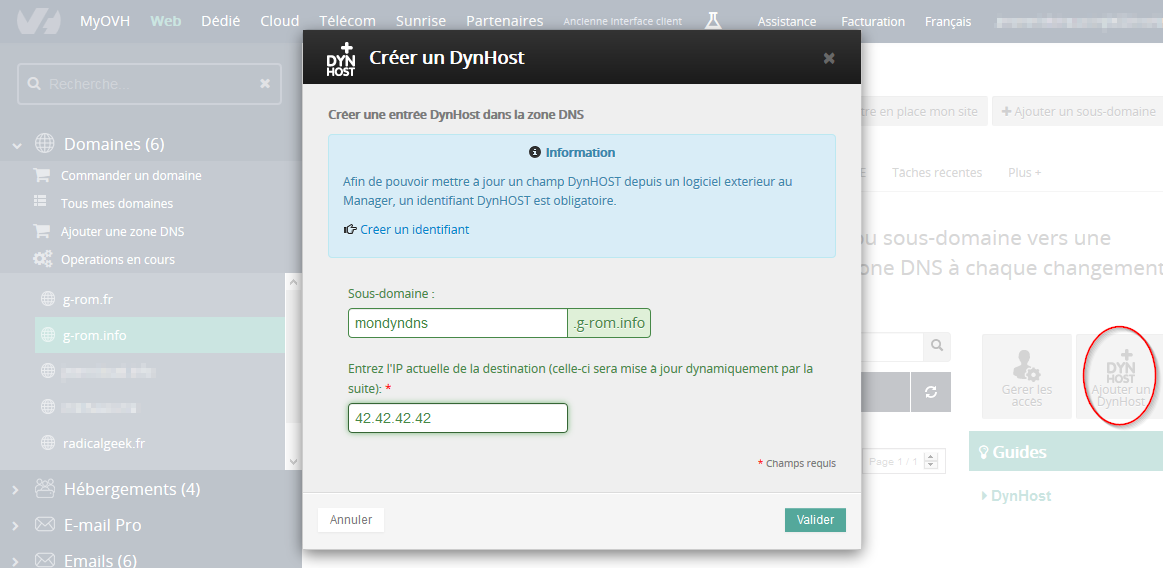Open the Français language selector
The height and width of the screenshot is (568, 1163).
tap(948, 22)
